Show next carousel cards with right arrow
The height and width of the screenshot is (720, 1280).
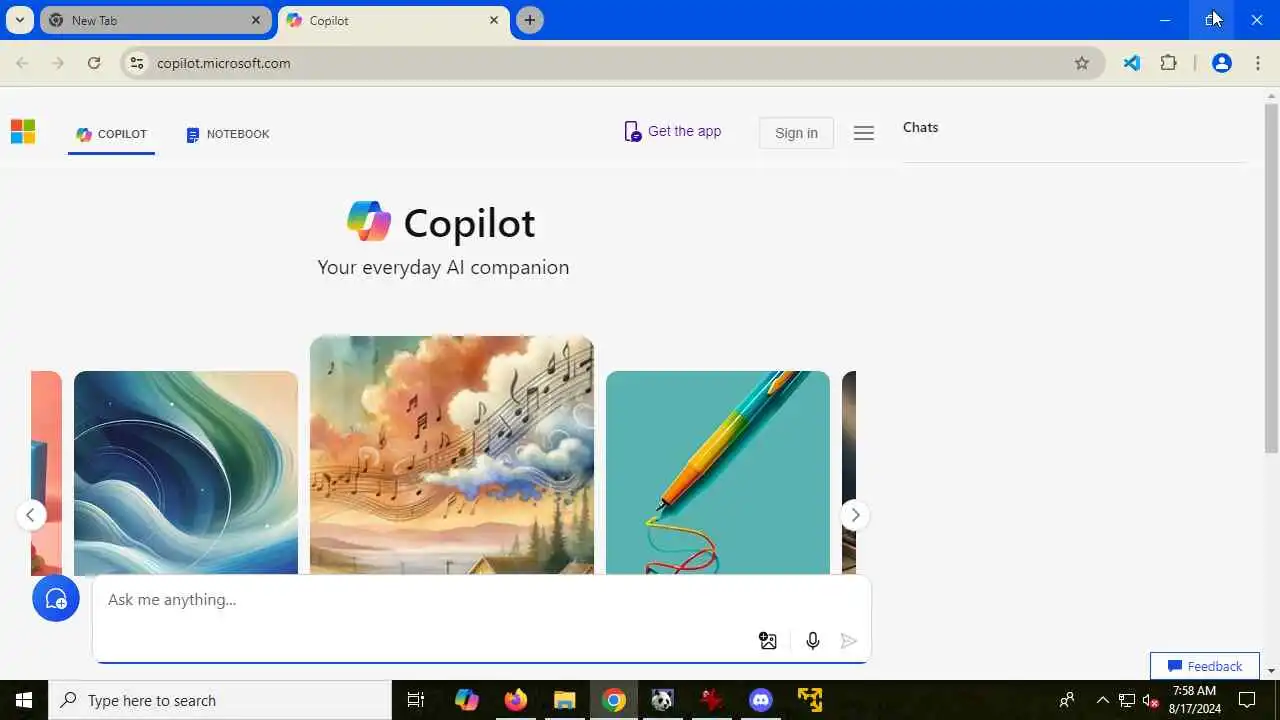click(855, 515)
